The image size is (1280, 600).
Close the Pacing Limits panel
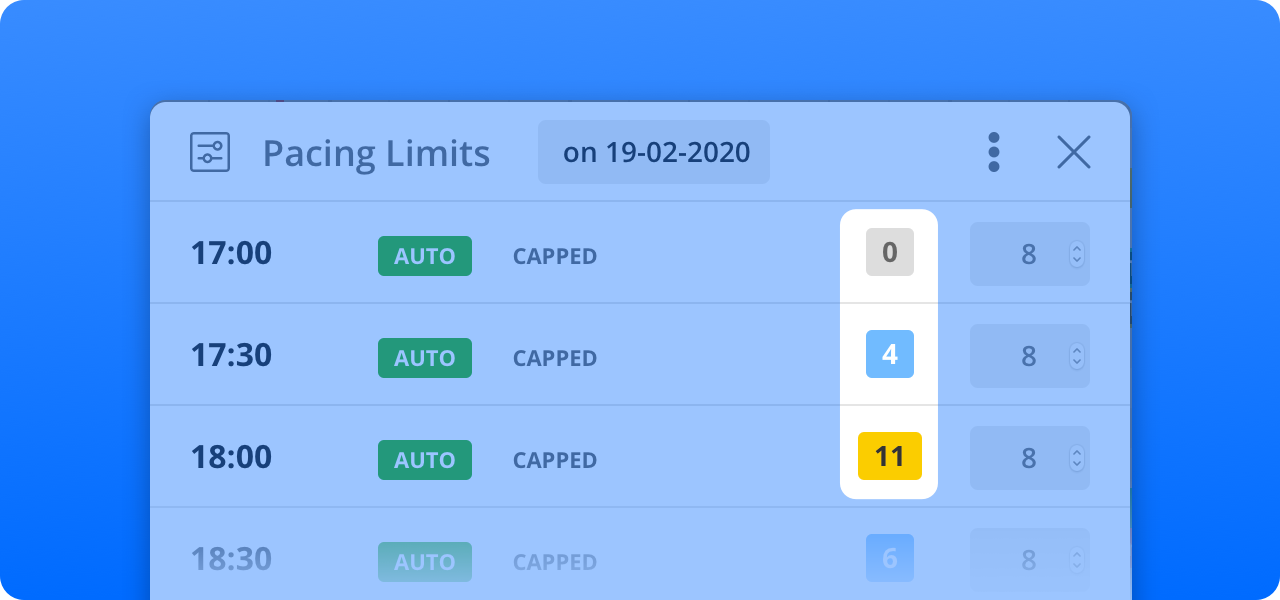click(1073, 152)
